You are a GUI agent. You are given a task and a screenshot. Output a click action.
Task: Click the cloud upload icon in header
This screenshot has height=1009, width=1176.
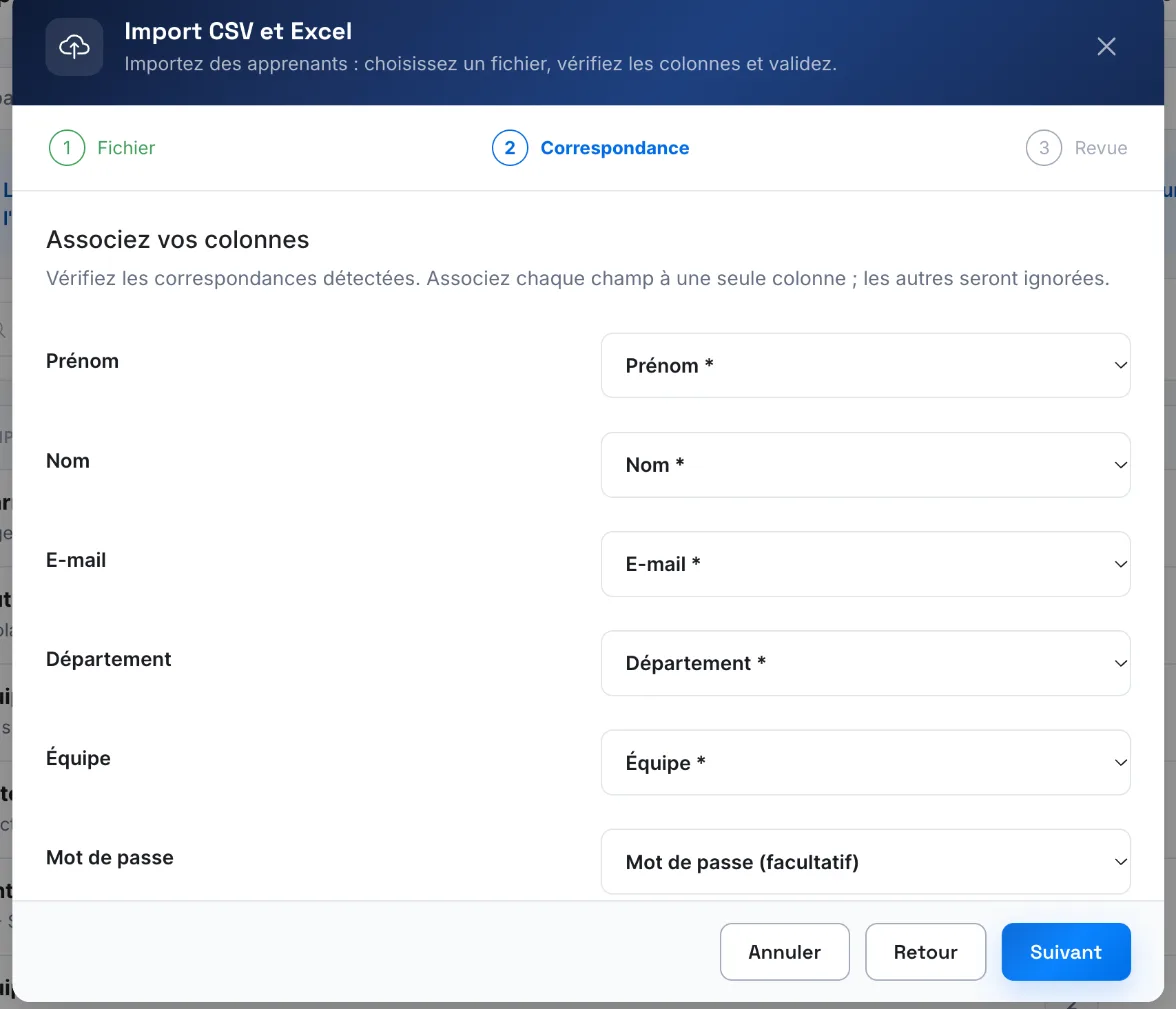point(74,47)
